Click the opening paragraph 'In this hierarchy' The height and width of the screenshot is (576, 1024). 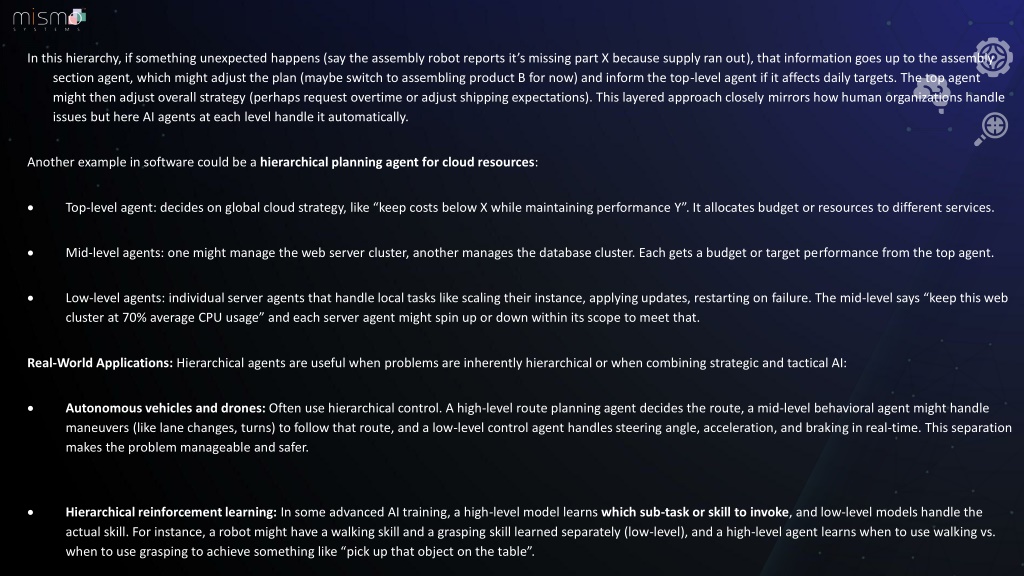(516, 88)
